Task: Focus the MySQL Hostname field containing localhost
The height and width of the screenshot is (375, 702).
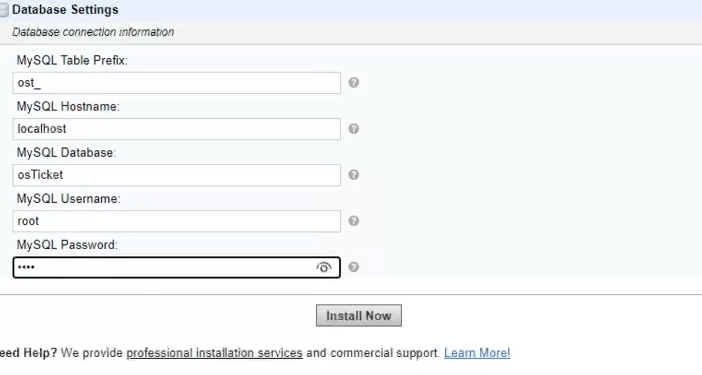Action: pos(176,129)
